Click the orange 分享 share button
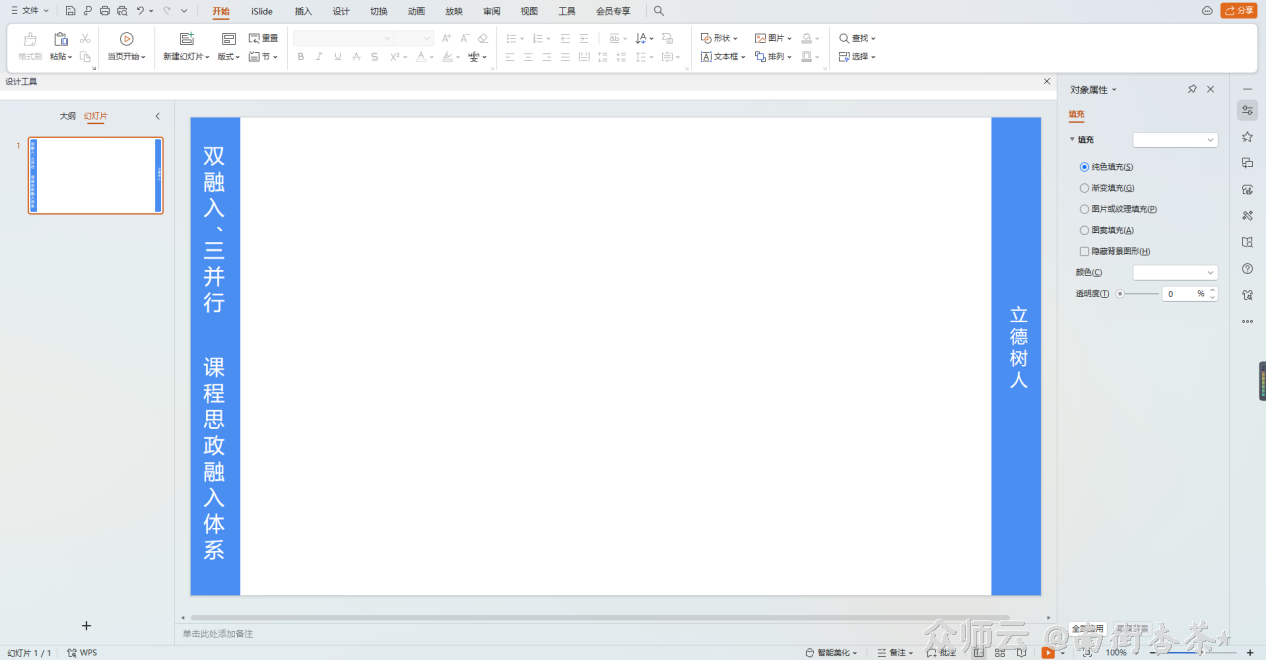 point(1239,10)
